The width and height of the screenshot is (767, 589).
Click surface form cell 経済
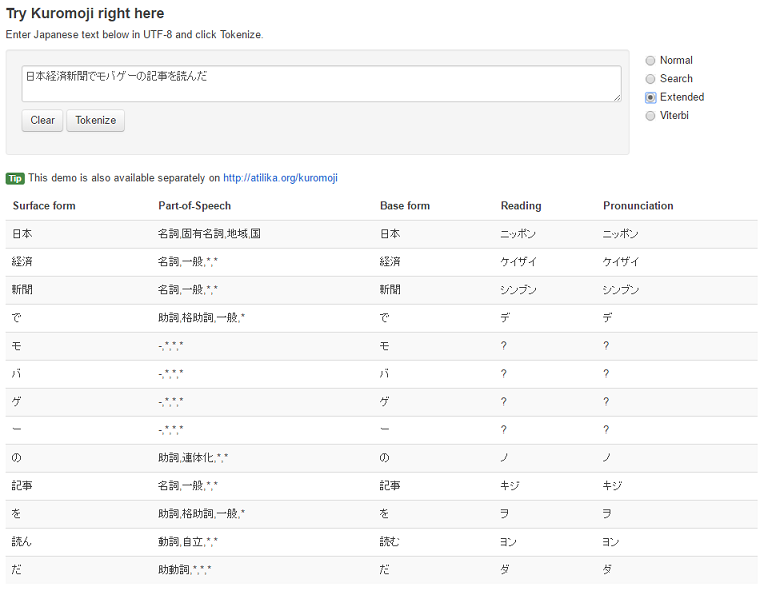pyautogui.click(x=22, y=262)
